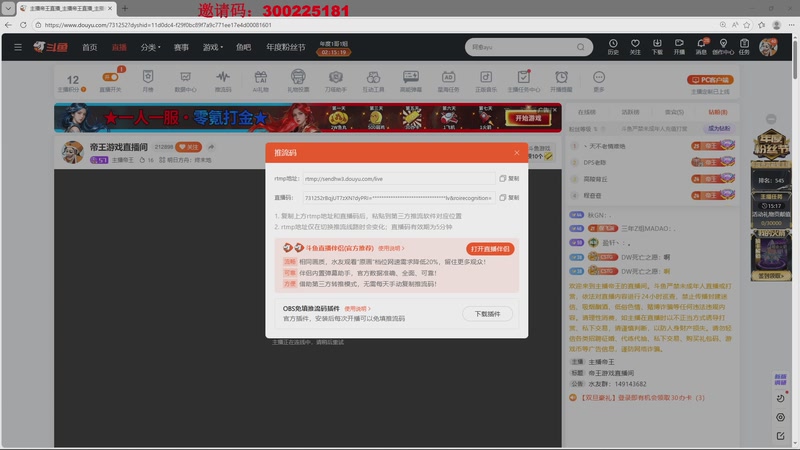This screenshot has width=800, height=450.
Task: Click the PC客户端 button
Action: (x=710, y=80)
